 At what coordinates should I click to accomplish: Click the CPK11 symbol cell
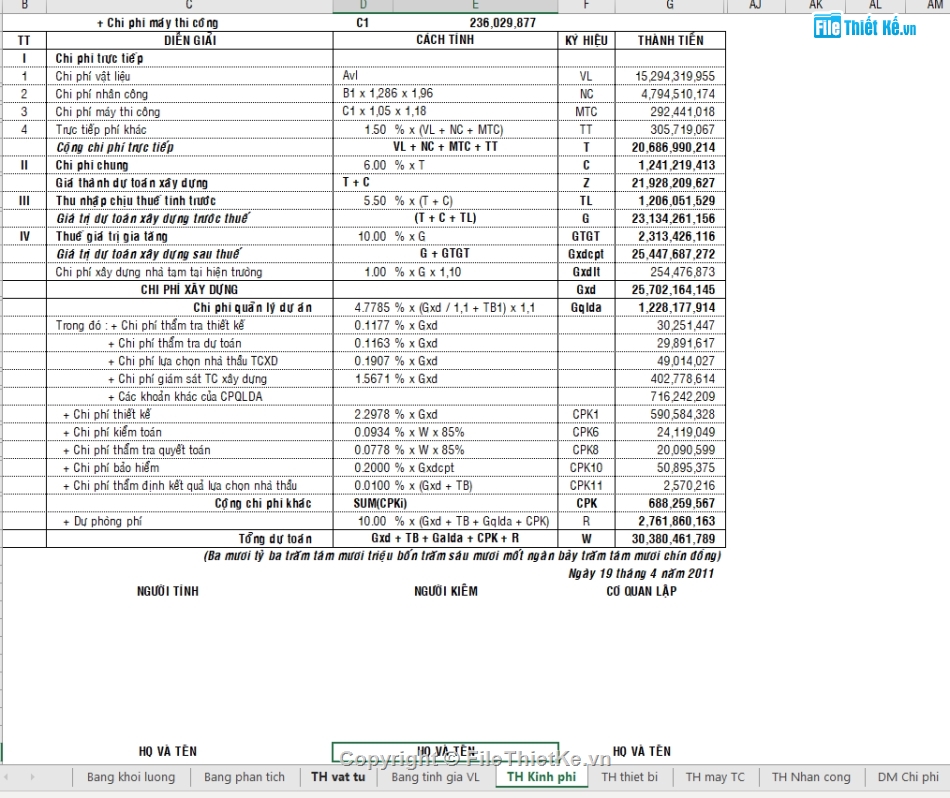(x=586, y=486)
